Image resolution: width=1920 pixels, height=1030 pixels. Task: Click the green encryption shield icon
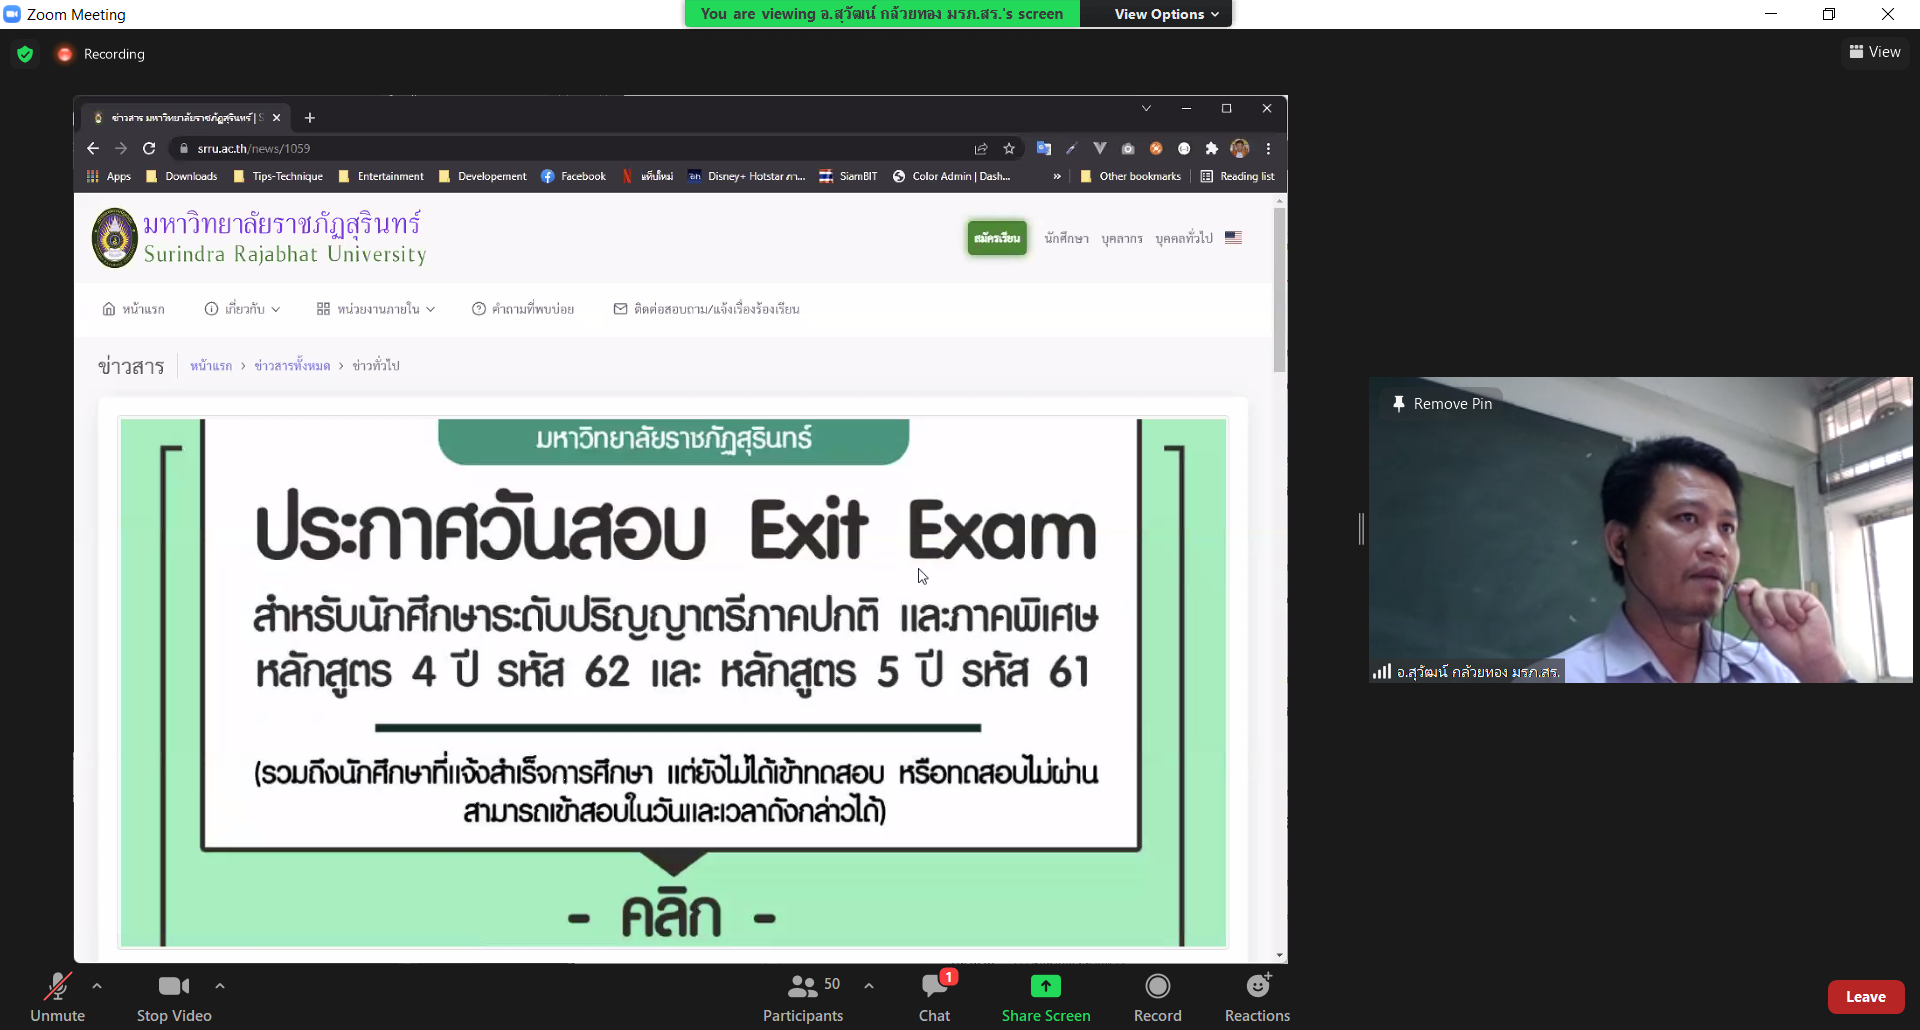[x=25, y=54]
